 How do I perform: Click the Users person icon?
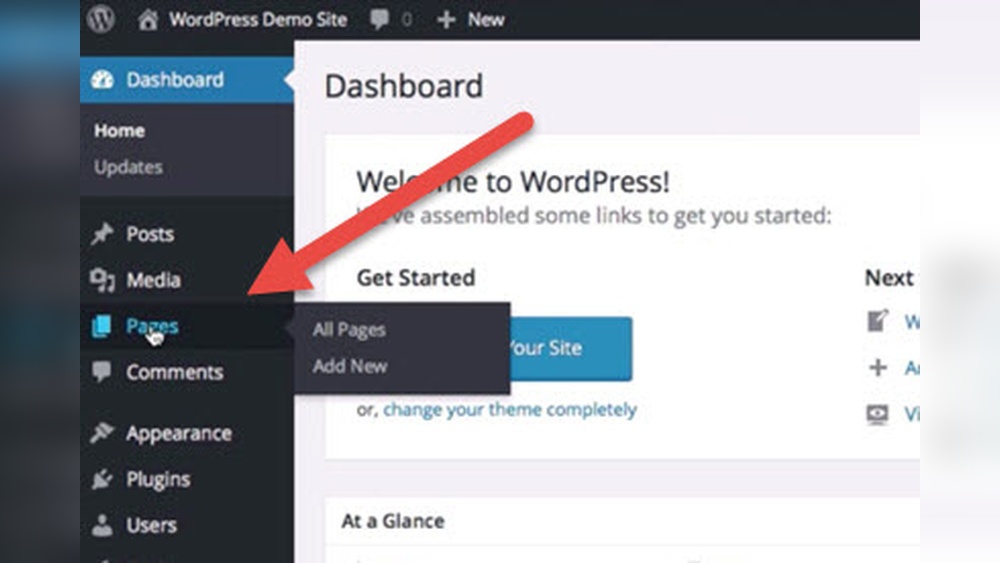[x=101, y=525]
